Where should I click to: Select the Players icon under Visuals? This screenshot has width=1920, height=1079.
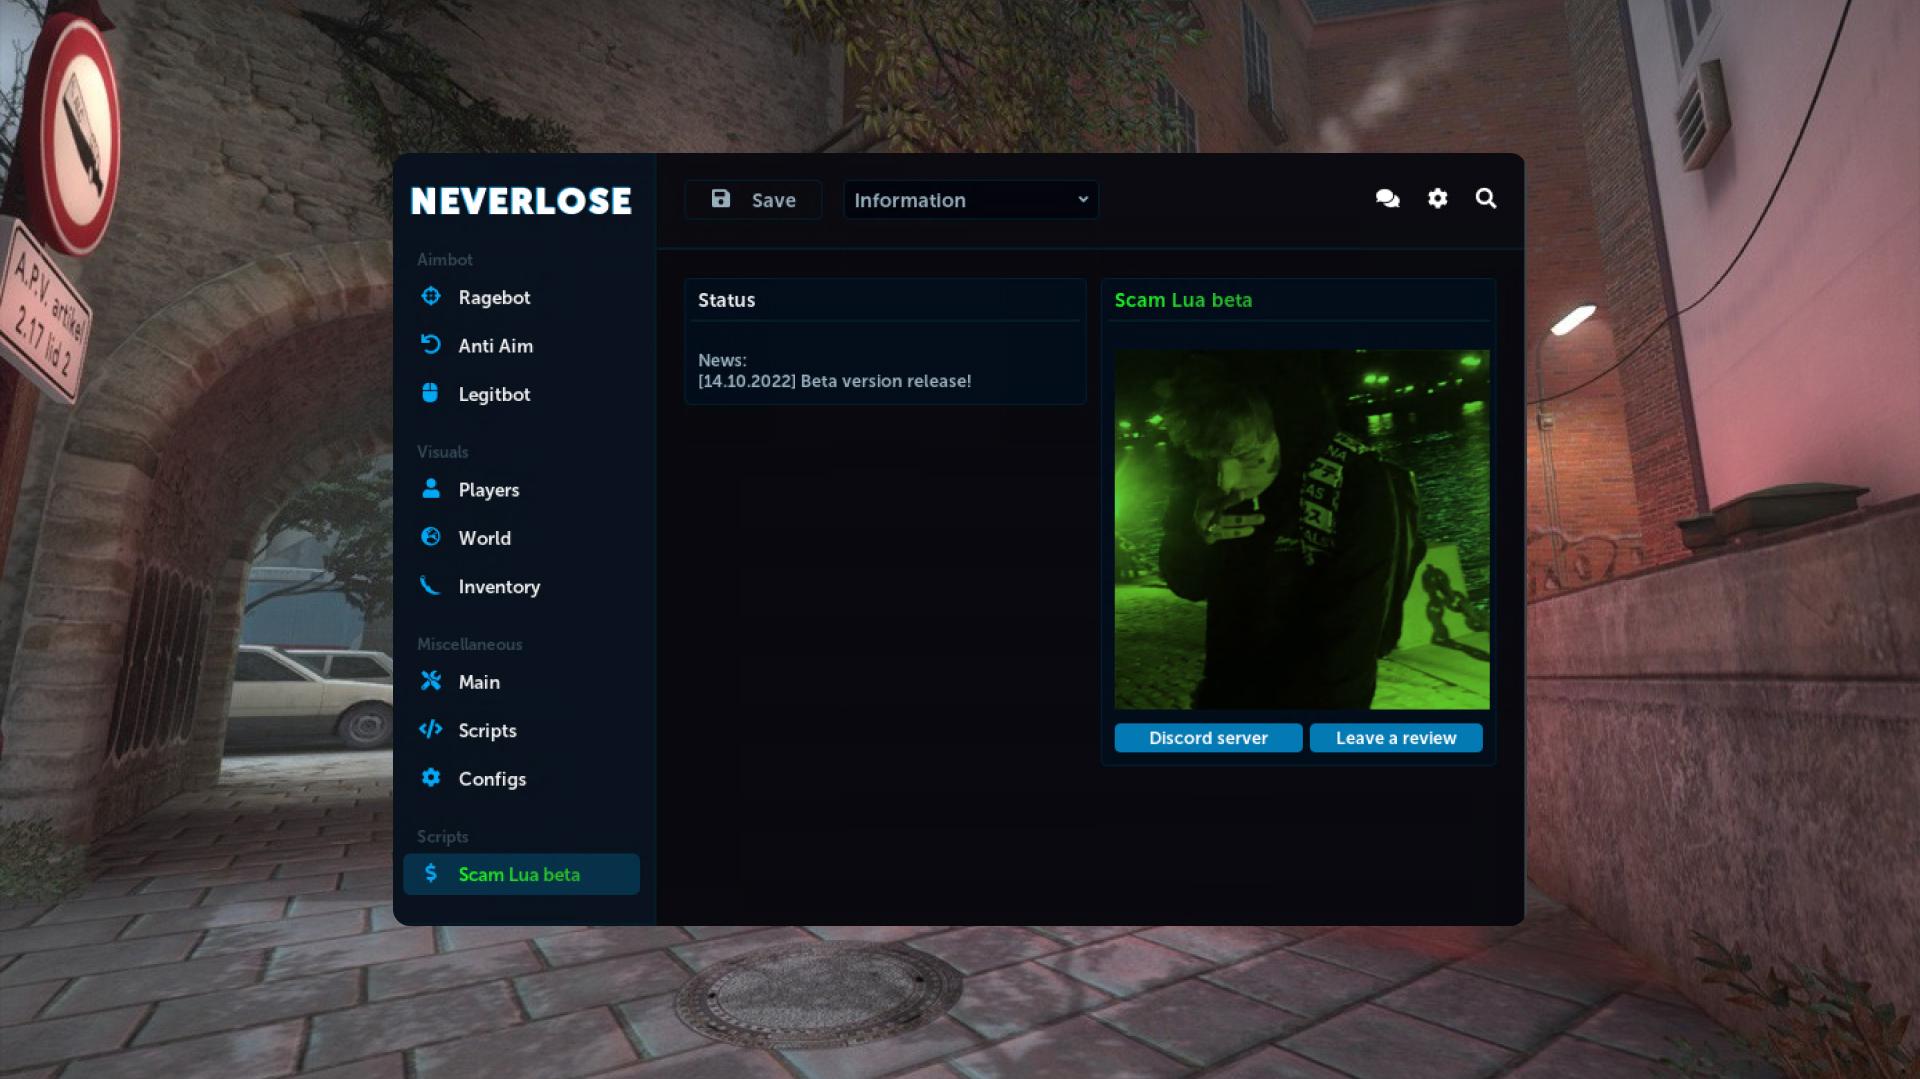(430, 489)
